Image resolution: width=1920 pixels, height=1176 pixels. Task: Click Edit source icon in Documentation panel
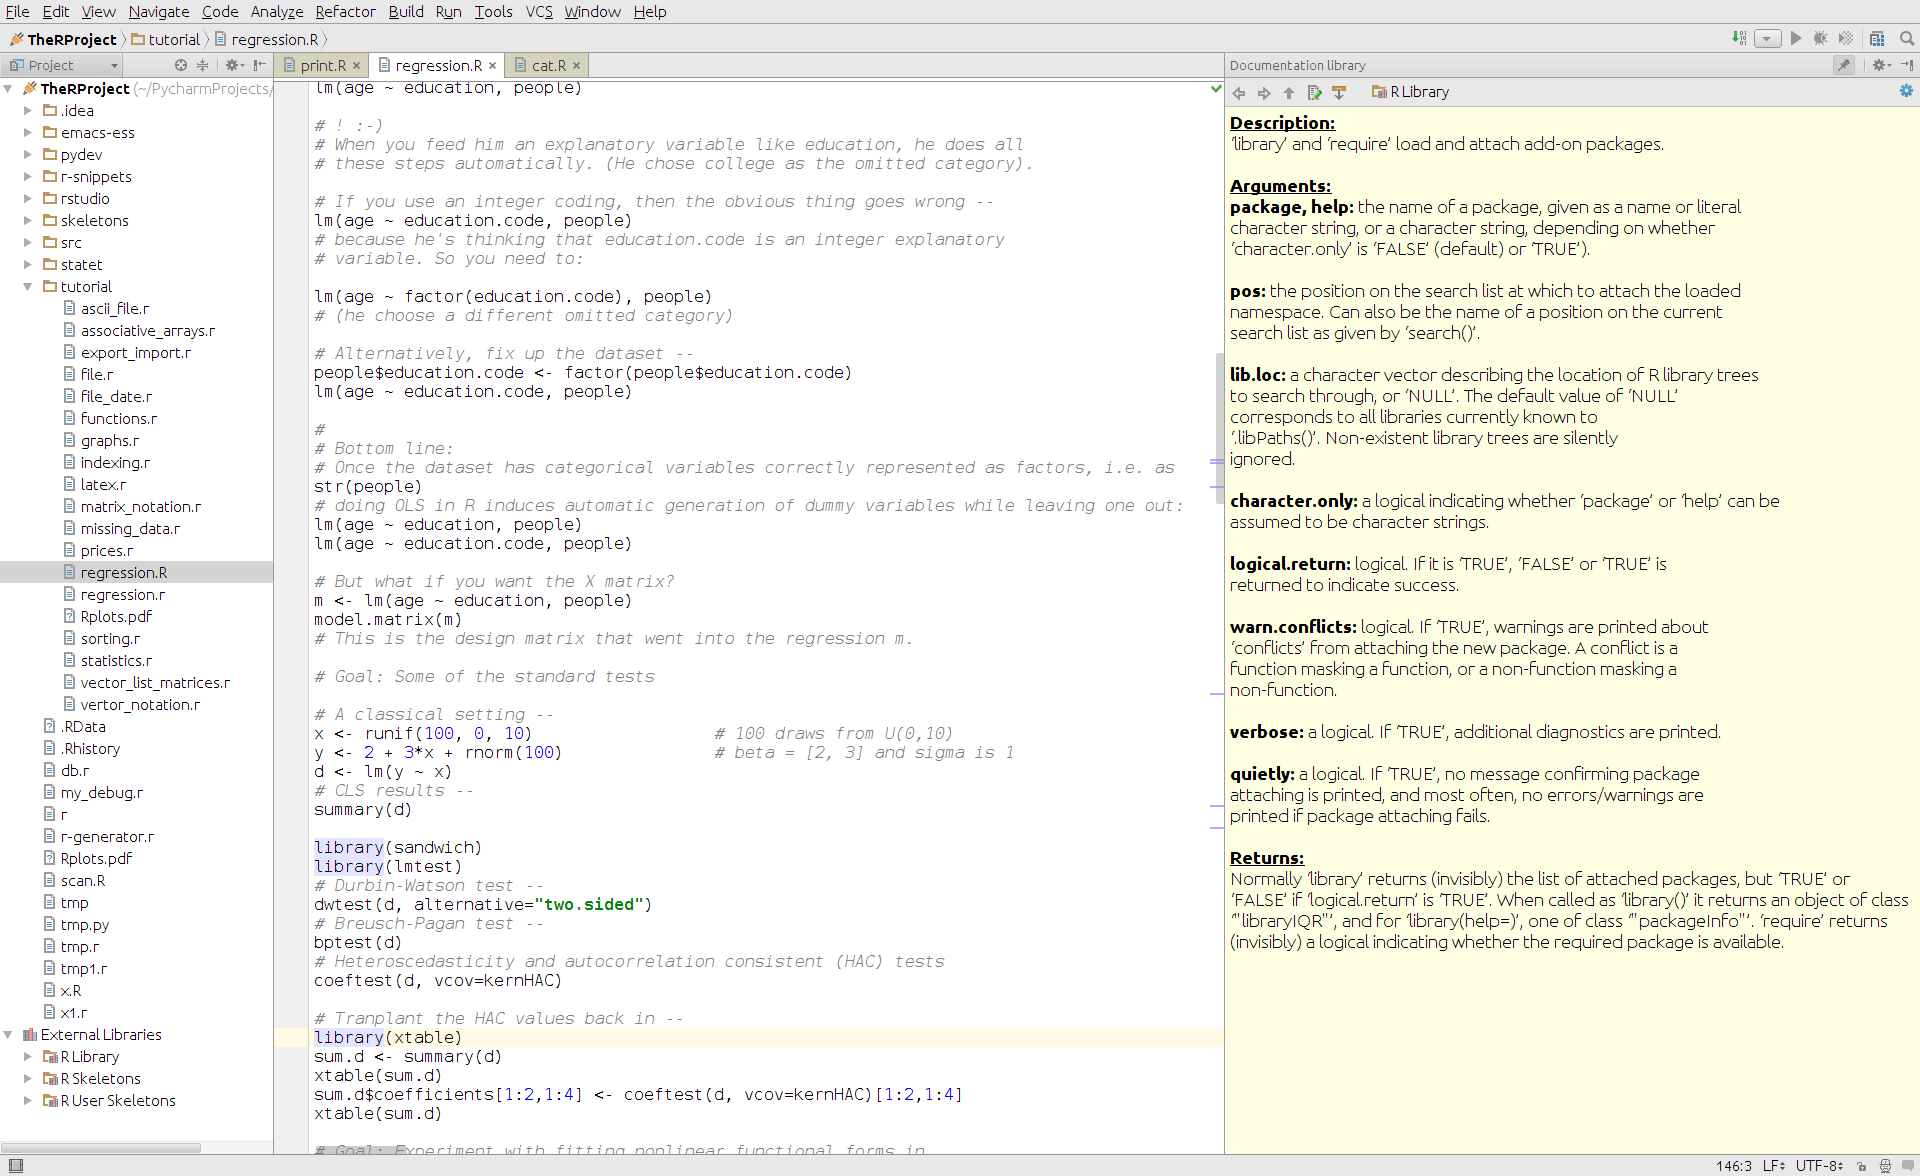(x=1314, y=92)
